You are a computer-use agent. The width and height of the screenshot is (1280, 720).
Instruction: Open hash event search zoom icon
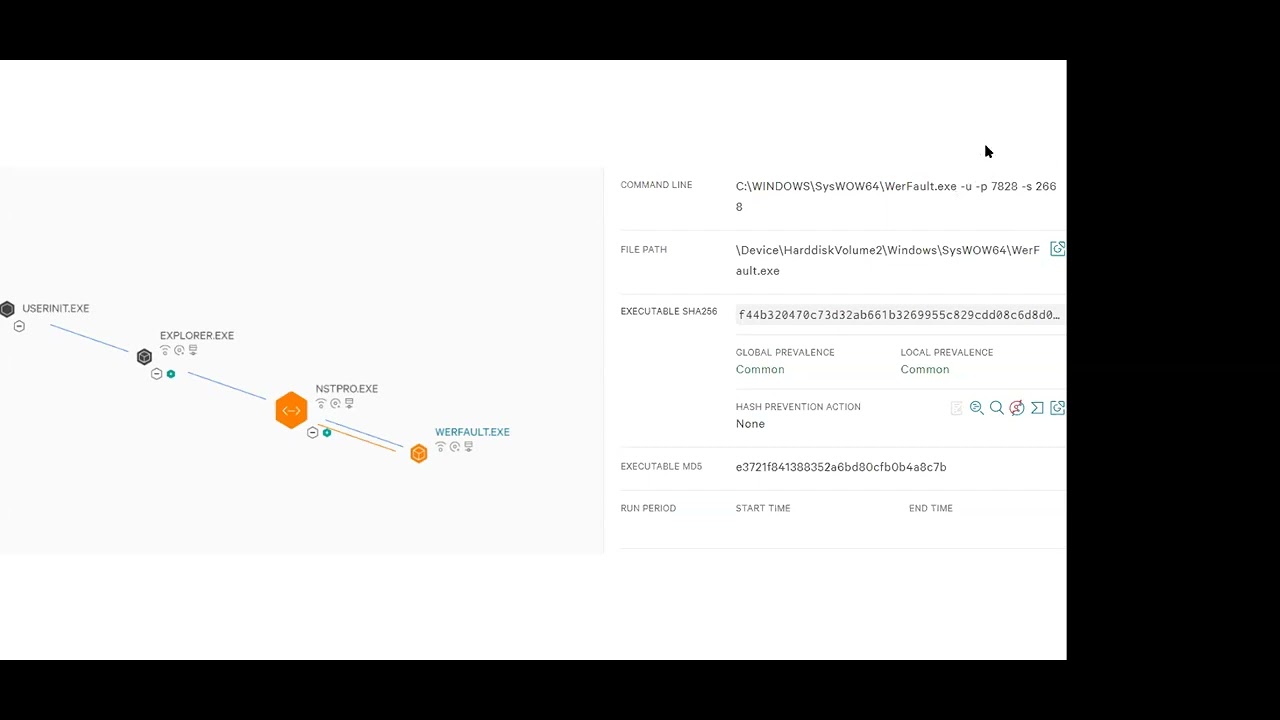(x=977, y=408)
